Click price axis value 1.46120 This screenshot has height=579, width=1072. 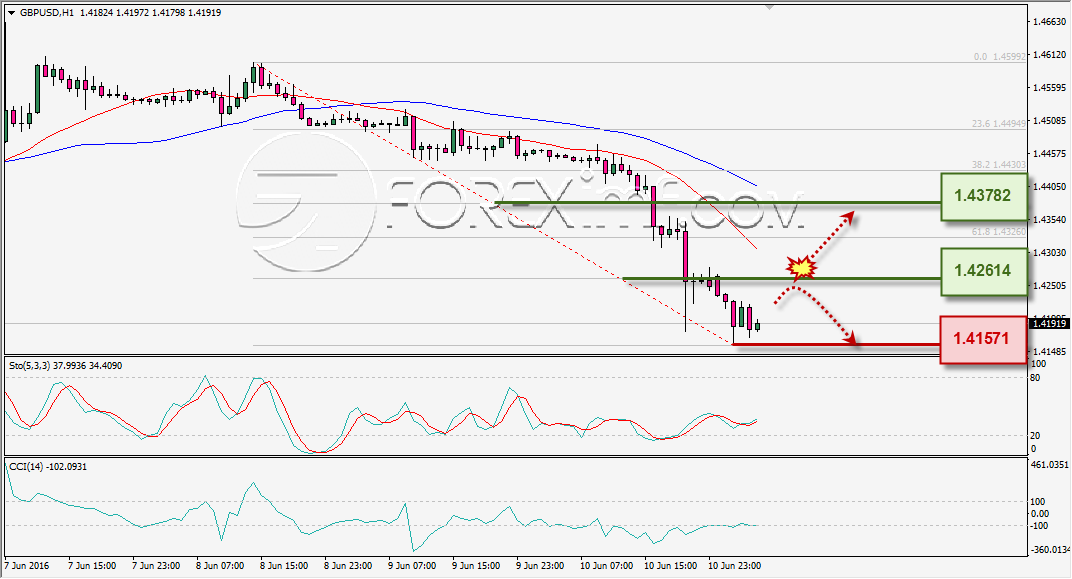(x=1049, y=55)
